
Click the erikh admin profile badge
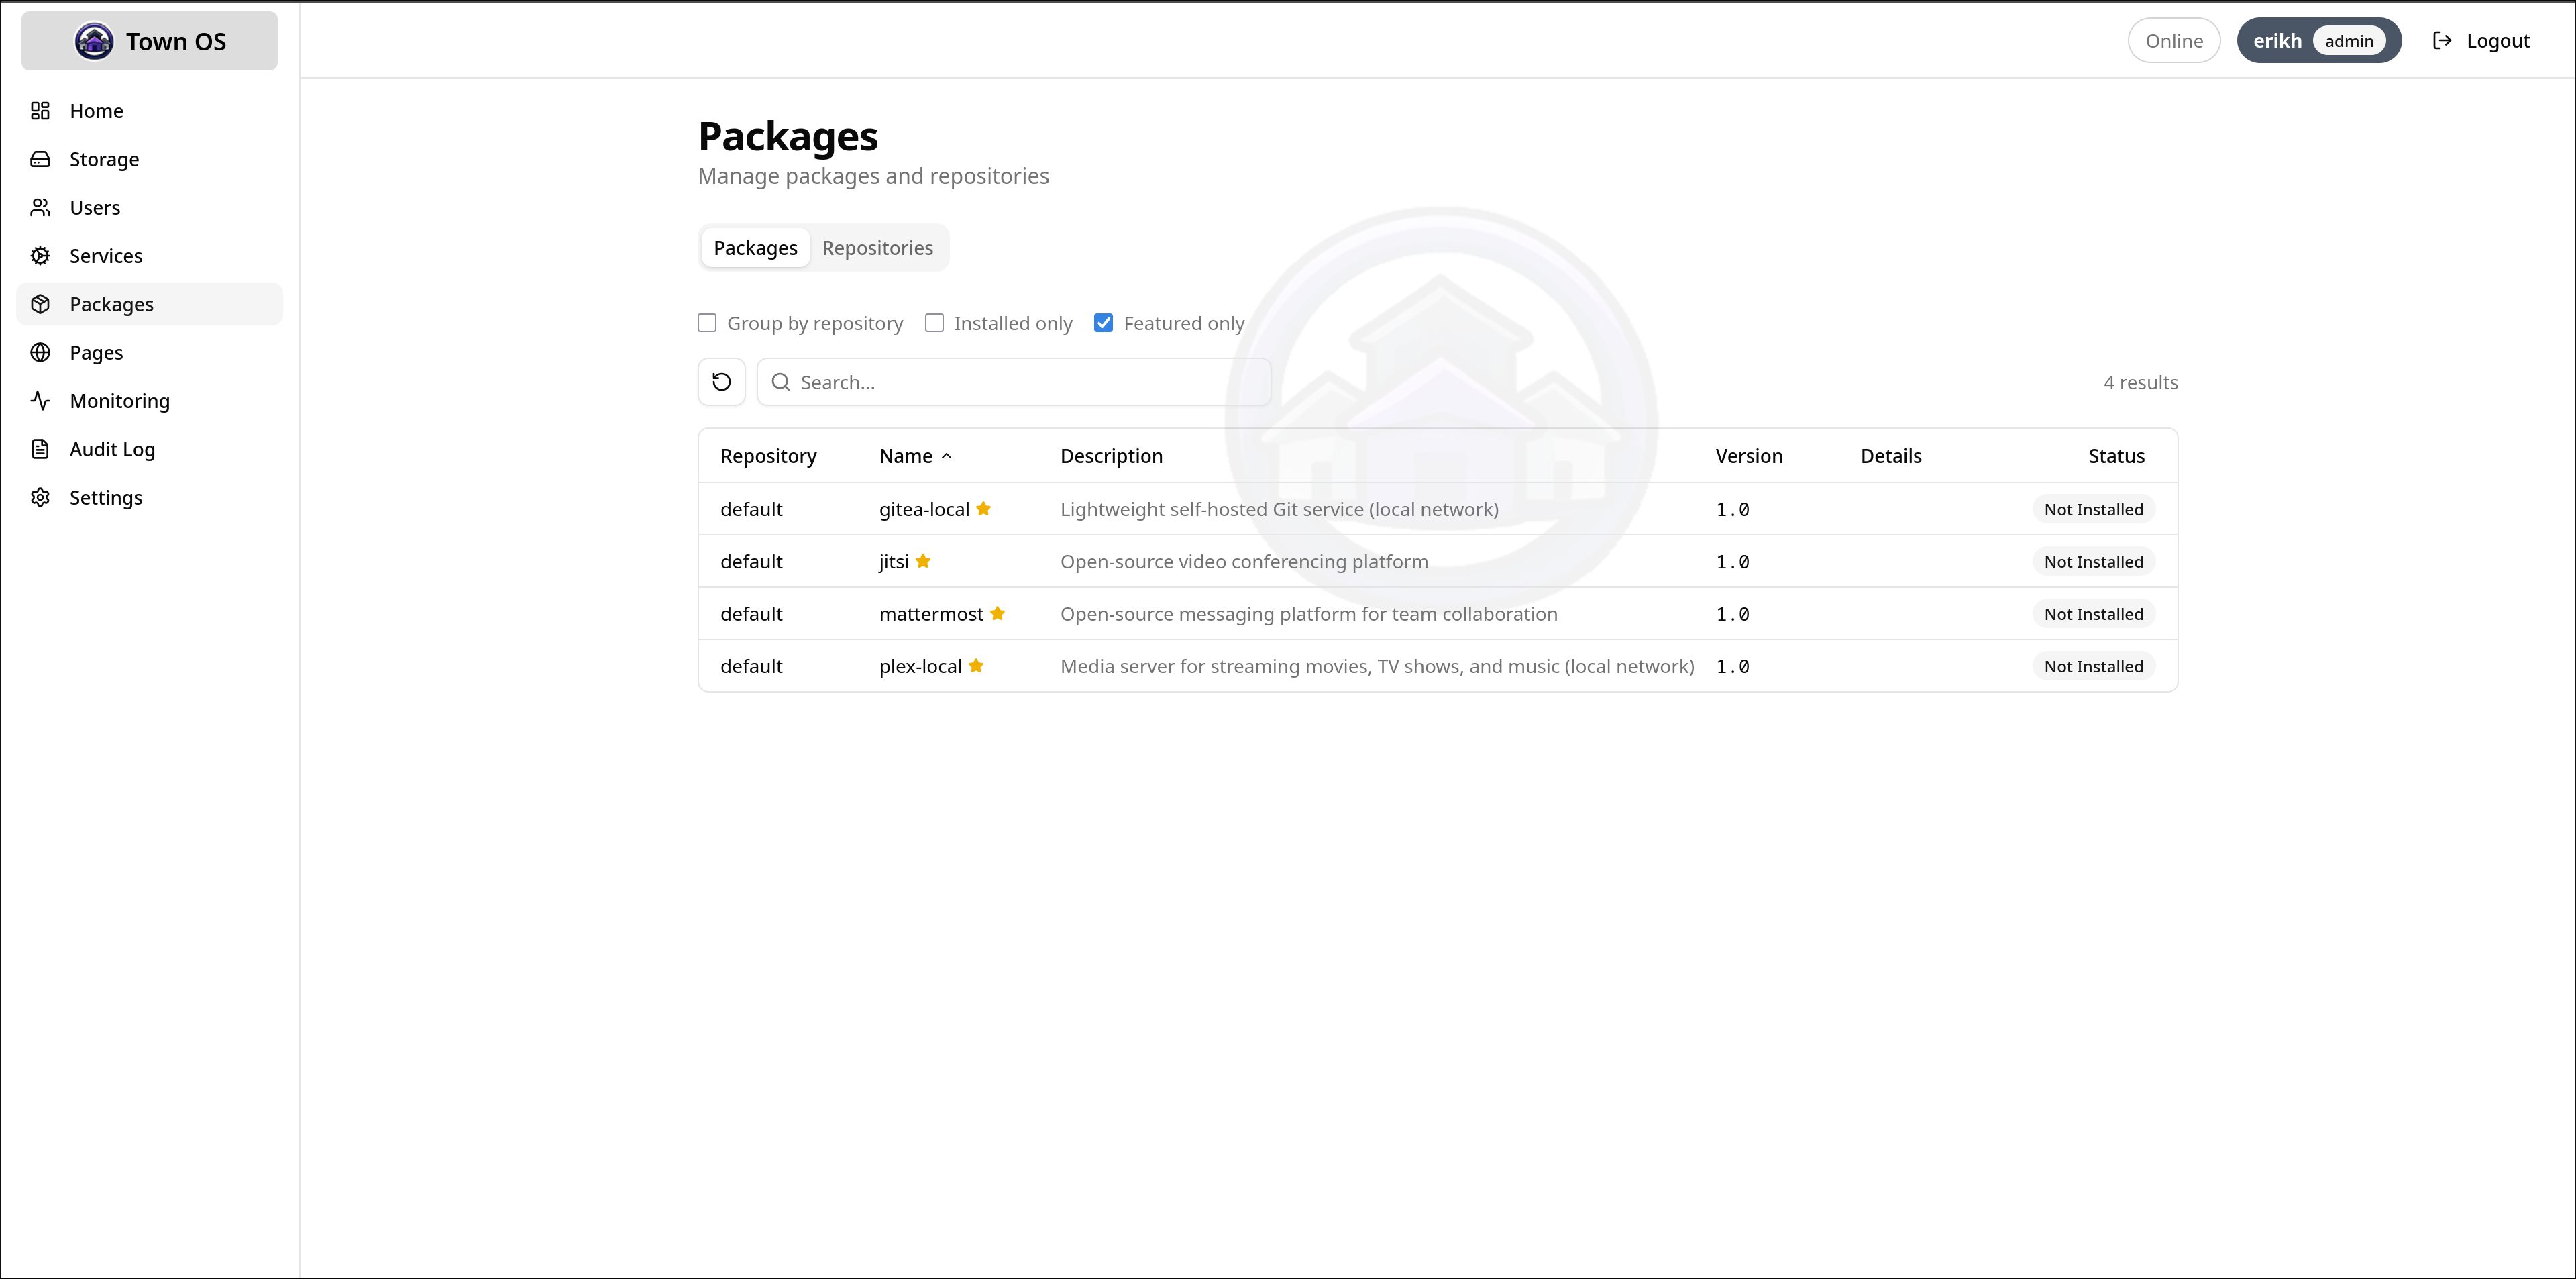pos(2319,40)
